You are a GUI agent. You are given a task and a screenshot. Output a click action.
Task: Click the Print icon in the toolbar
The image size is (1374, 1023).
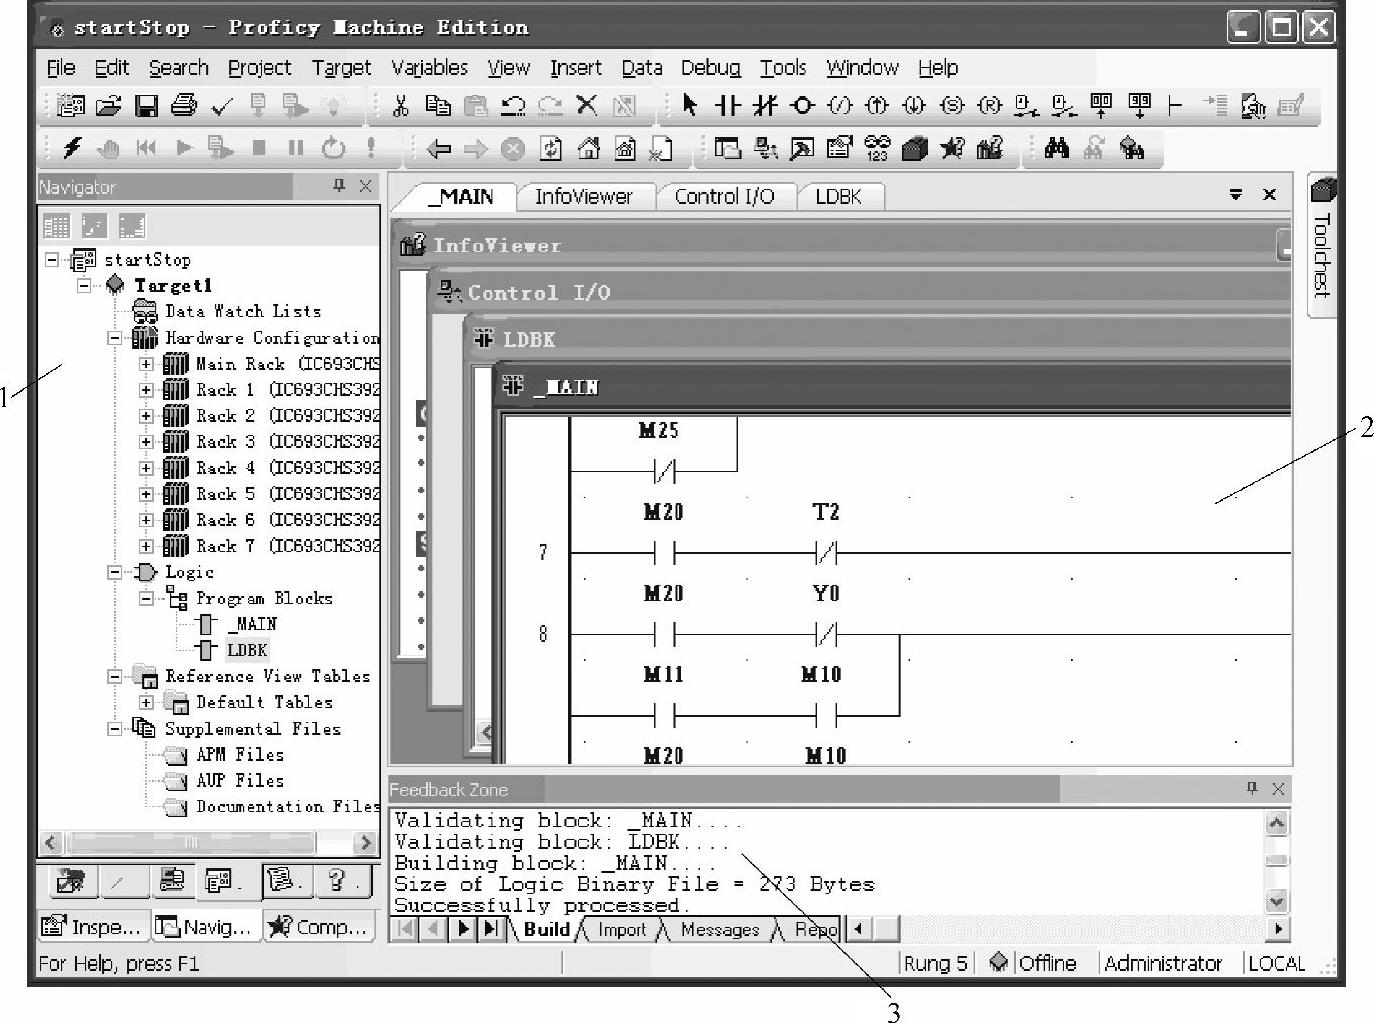(183, 105)
